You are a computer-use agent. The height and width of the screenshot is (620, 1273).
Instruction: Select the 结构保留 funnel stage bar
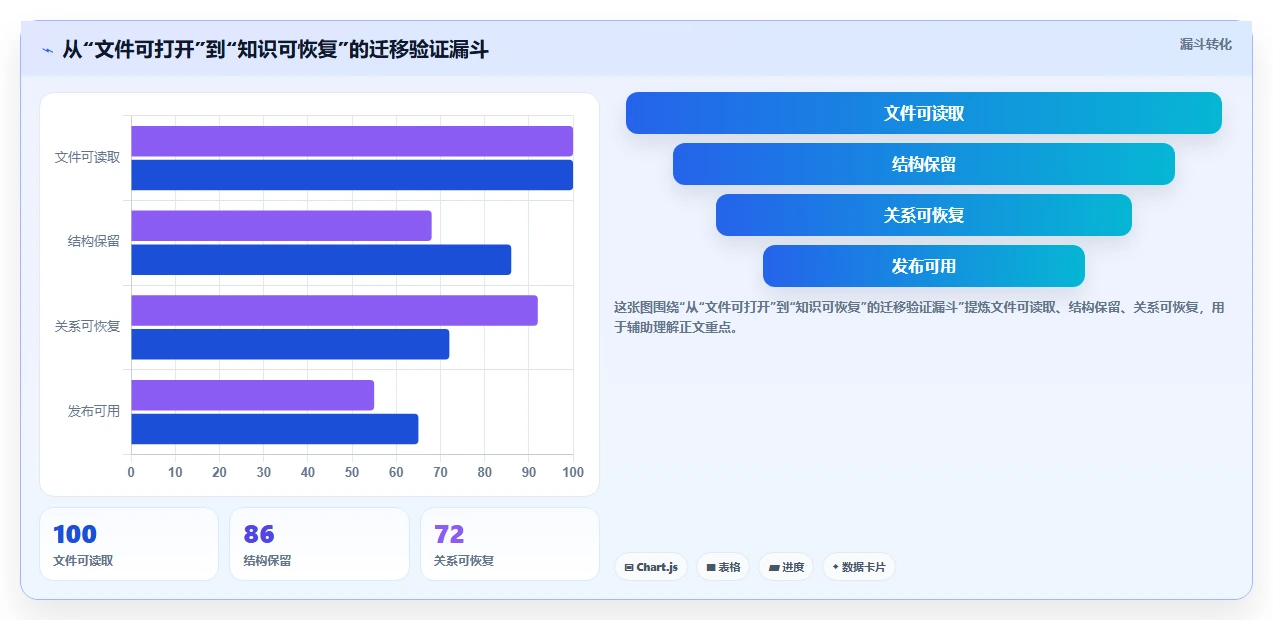coord(923,164)
